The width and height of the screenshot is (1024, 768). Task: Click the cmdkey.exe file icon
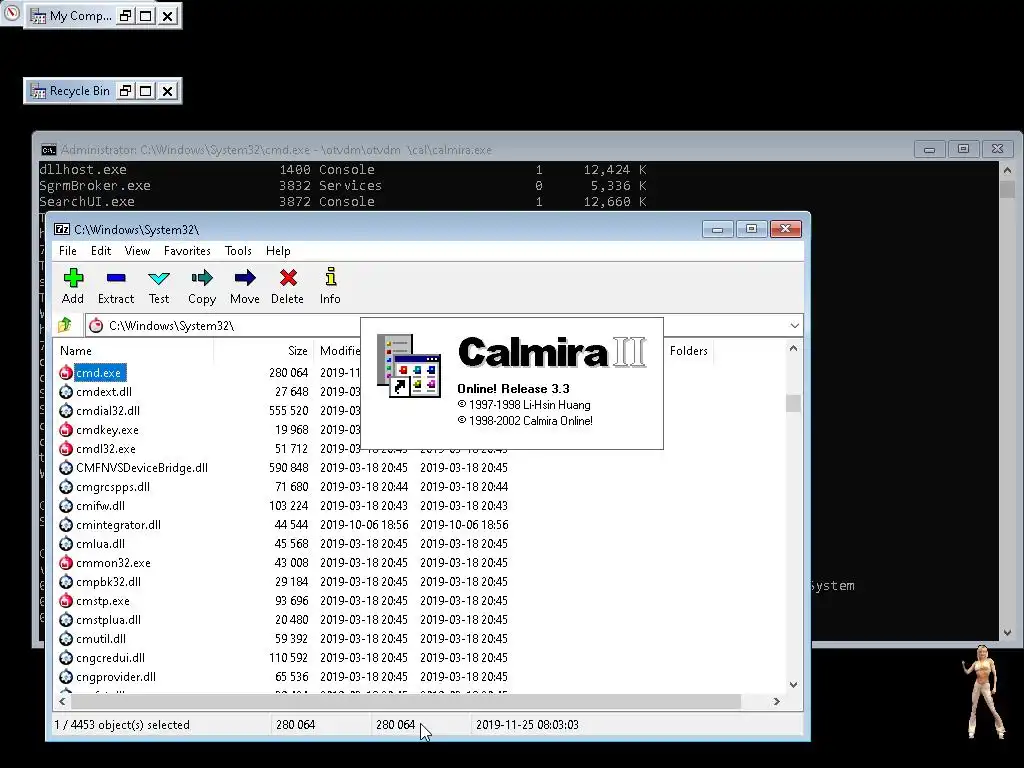click(66, 430)
